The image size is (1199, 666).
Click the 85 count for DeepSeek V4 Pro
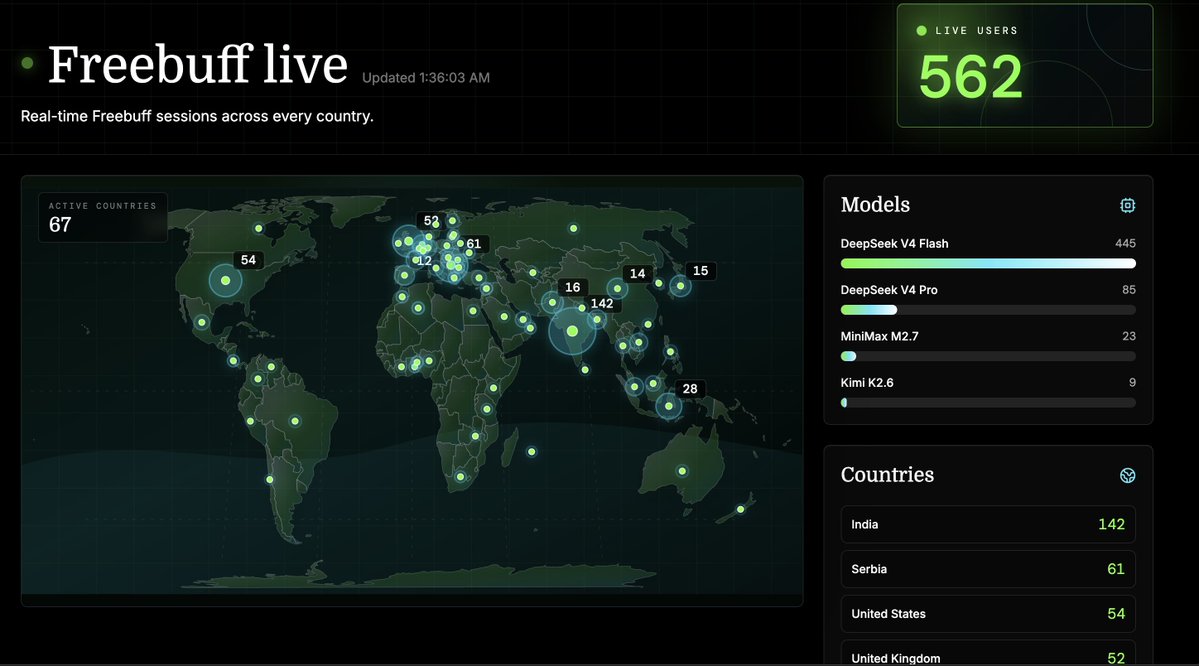coord(1129,290)
